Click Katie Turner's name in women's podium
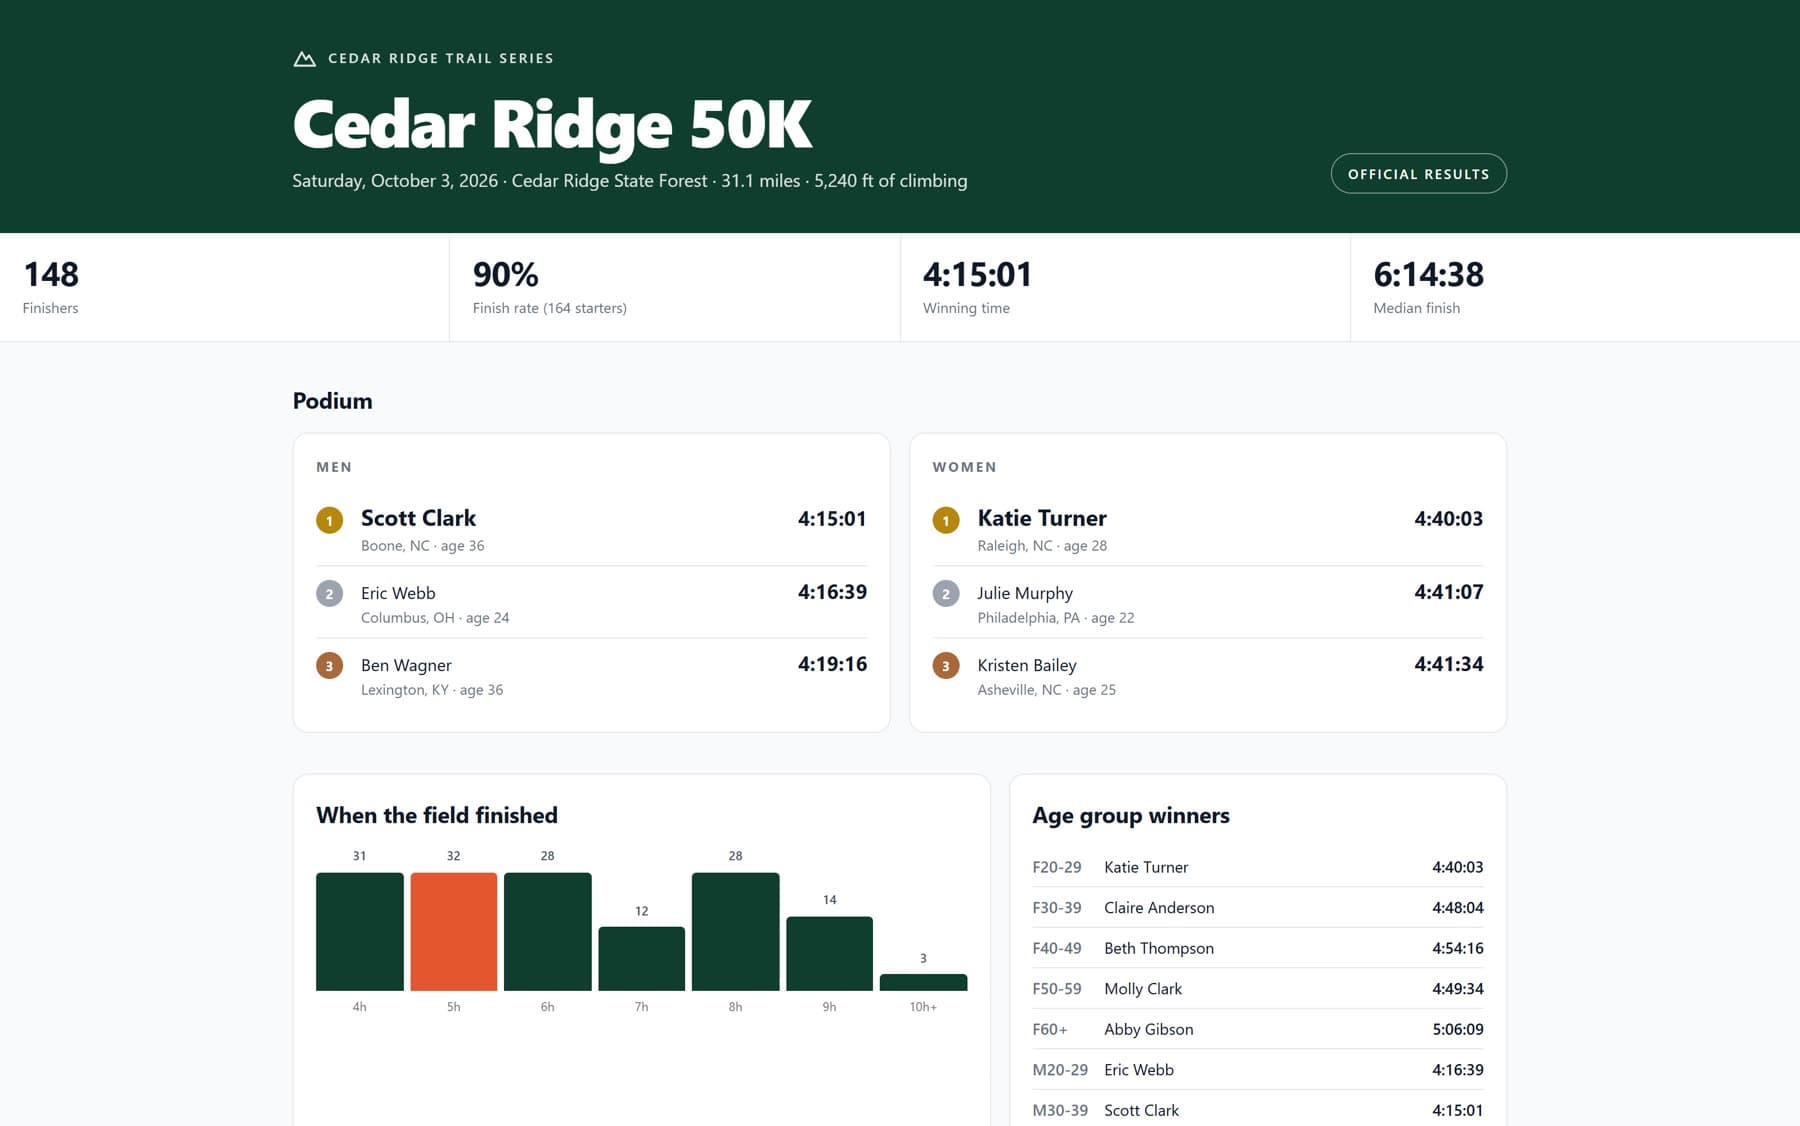1800x1126 pixels. point(1042,518)
